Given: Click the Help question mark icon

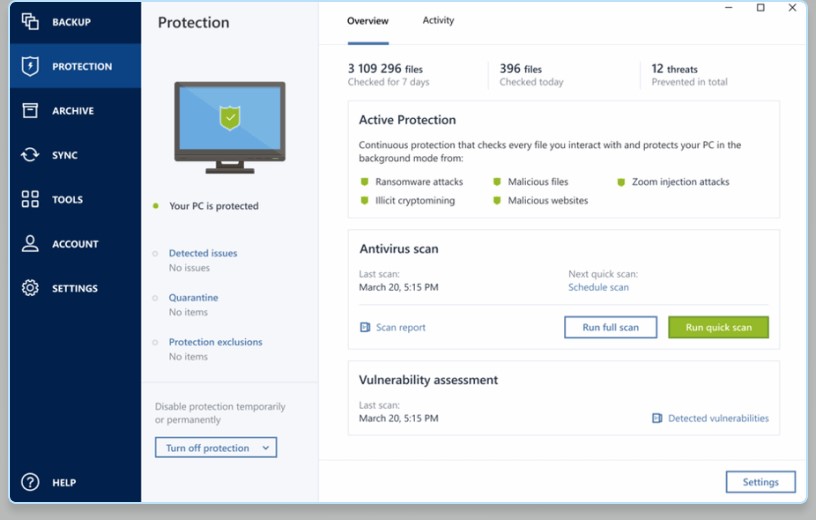Looking at the screenshot, I should tap(30, 482).
